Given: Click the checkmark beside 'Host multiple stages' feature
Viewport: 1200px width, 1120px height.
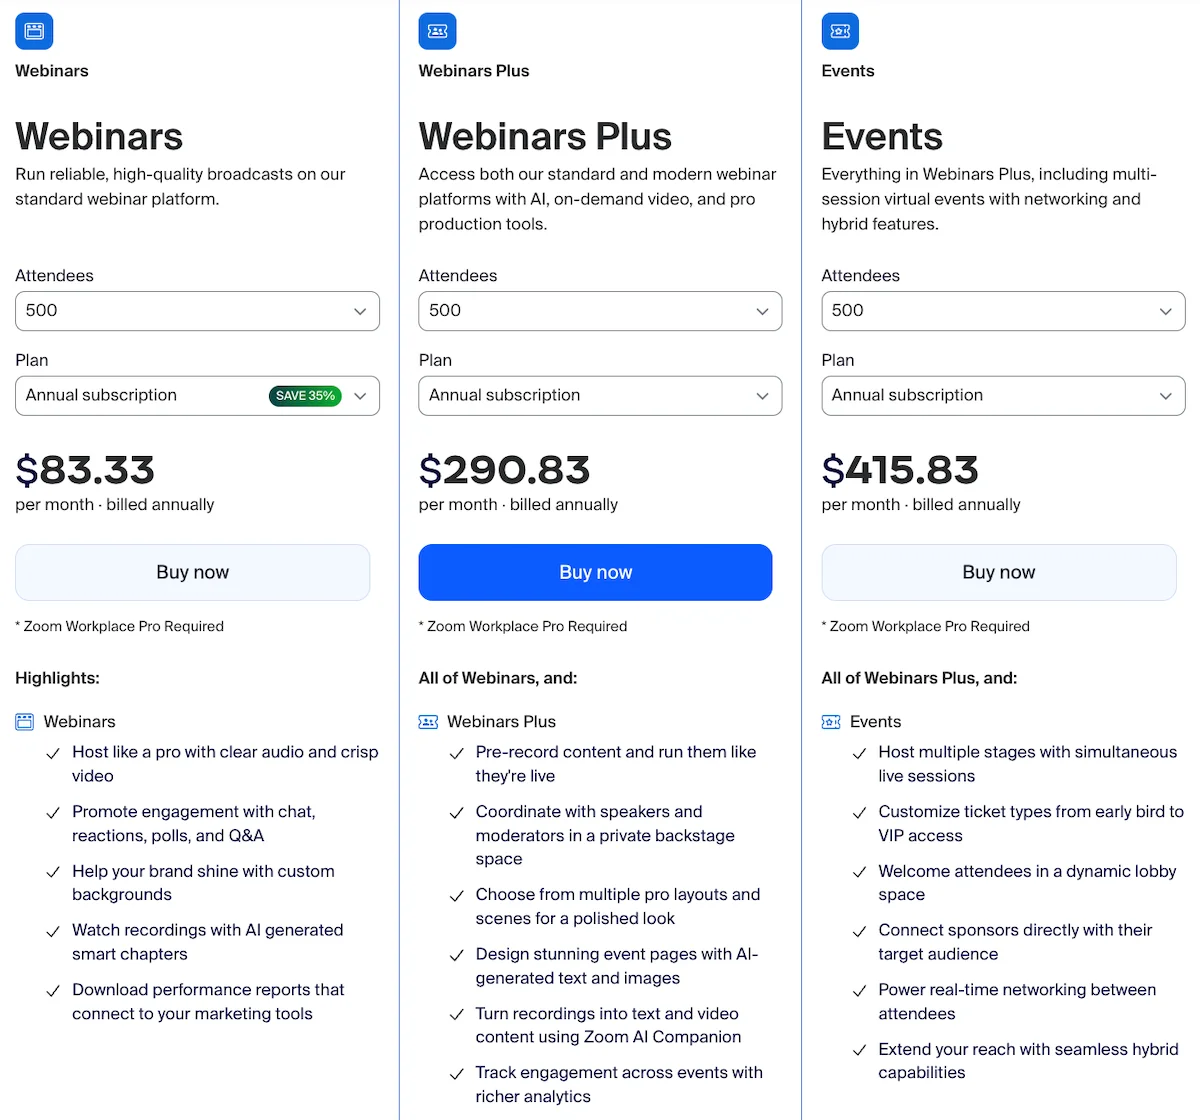Looking at the screenshot, I should tap(860, 753).
